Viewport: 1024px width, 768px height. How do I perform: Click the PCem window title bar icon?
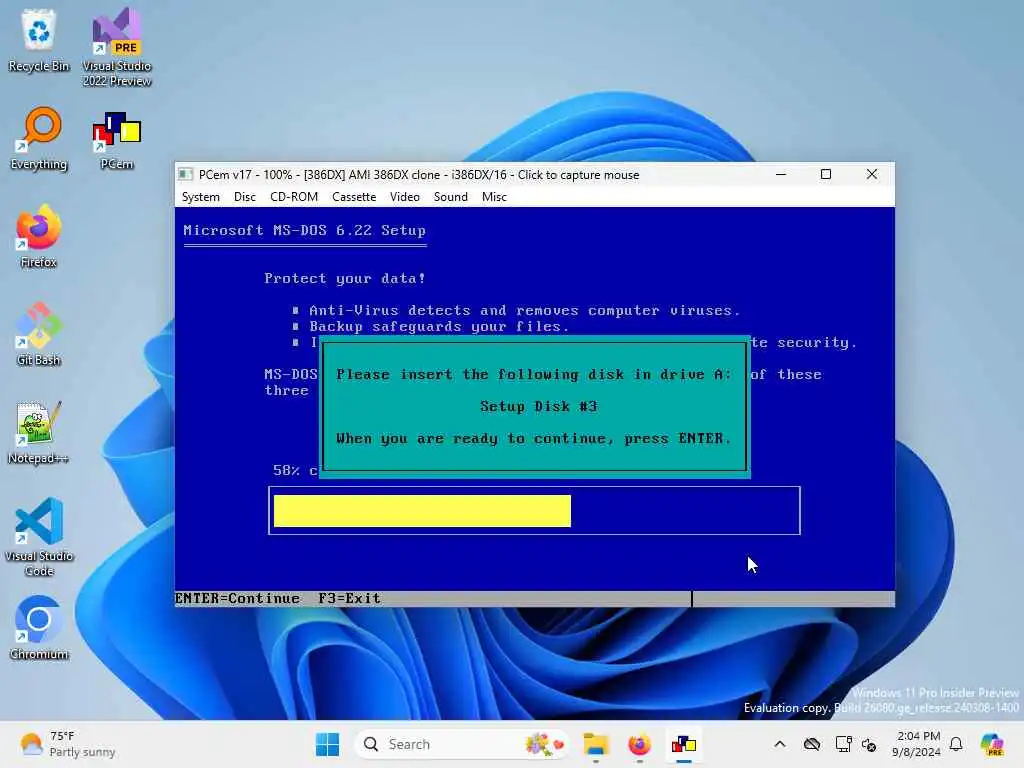click(x=185, y=174)
